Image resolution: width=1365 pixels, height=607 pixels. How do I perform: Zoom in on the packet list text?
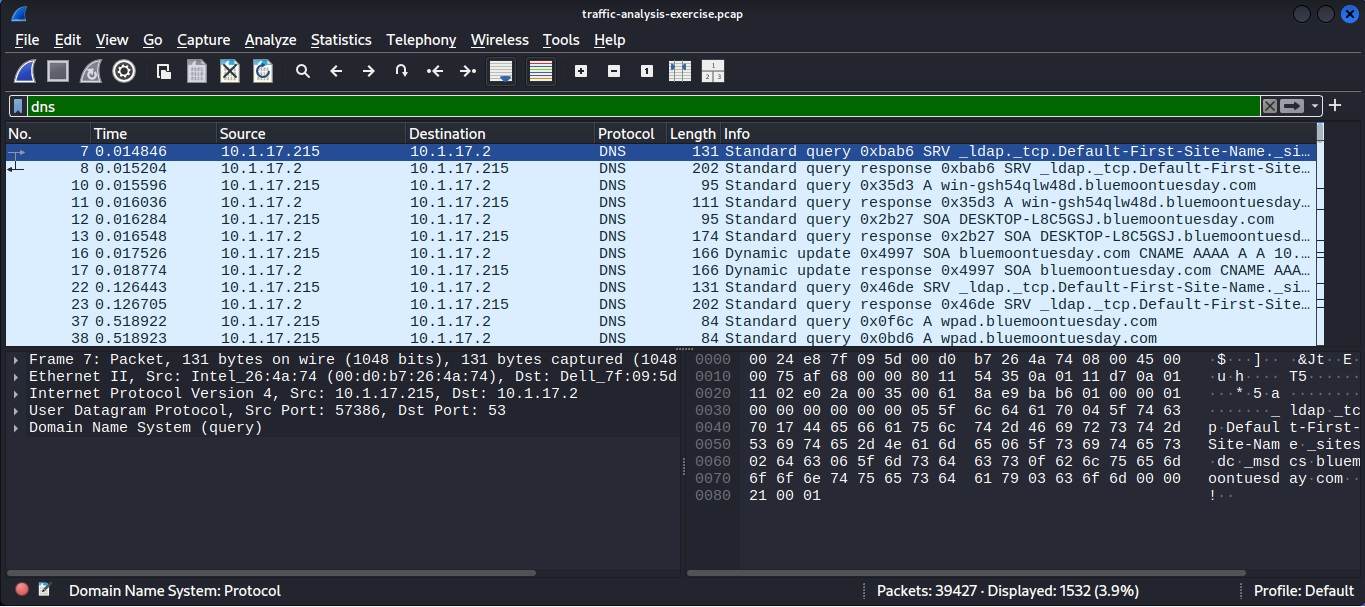coord(580,70)
